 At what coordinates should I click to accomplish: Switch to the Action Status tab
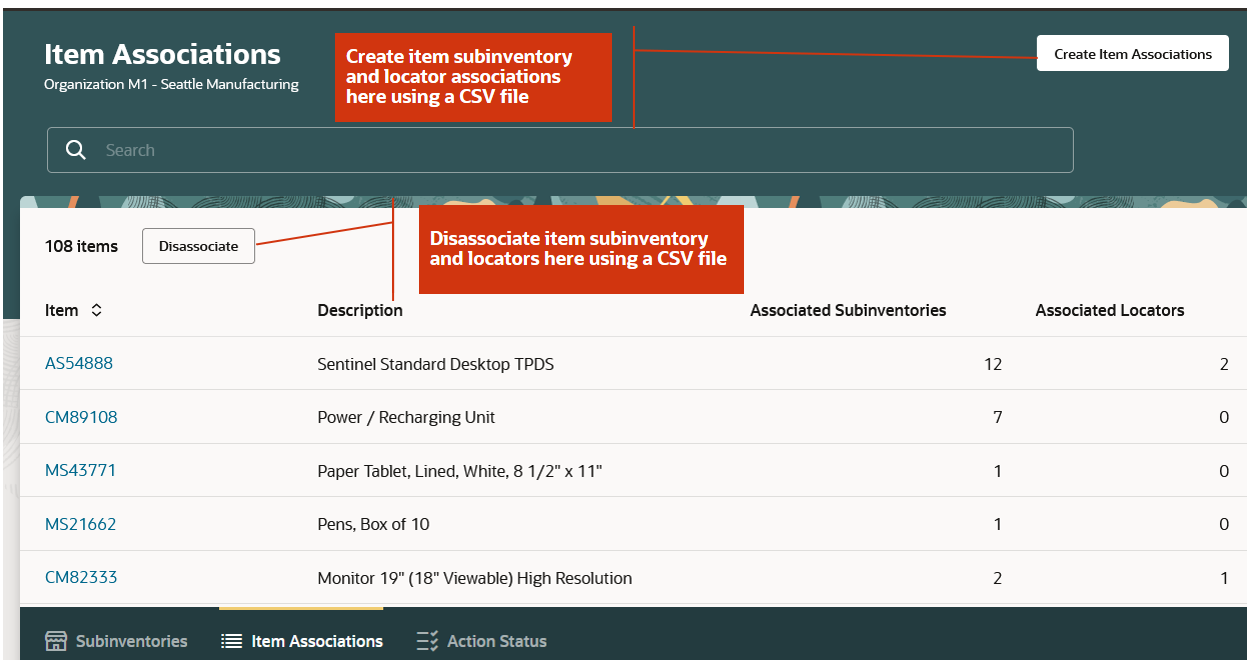(481, 641)
